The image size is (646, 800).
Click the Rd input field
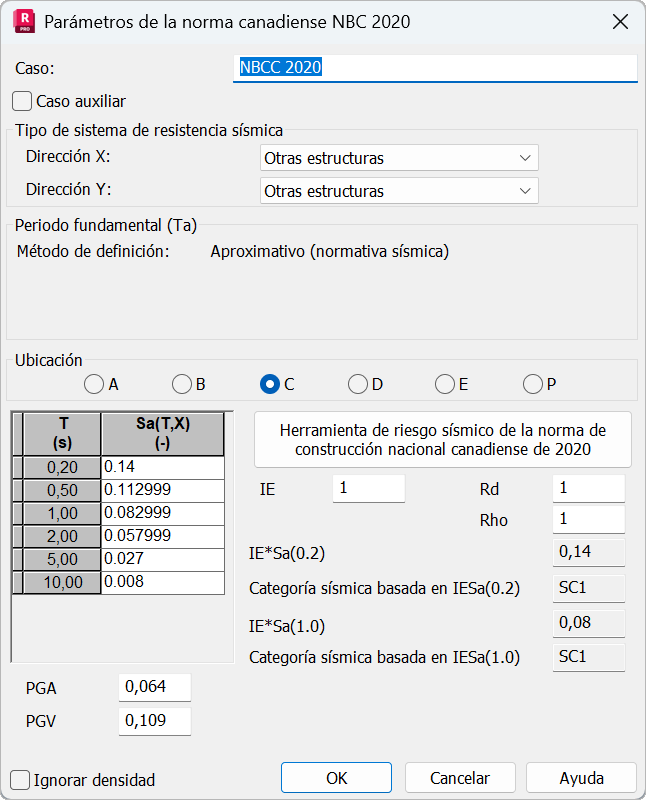coord(588,488)
